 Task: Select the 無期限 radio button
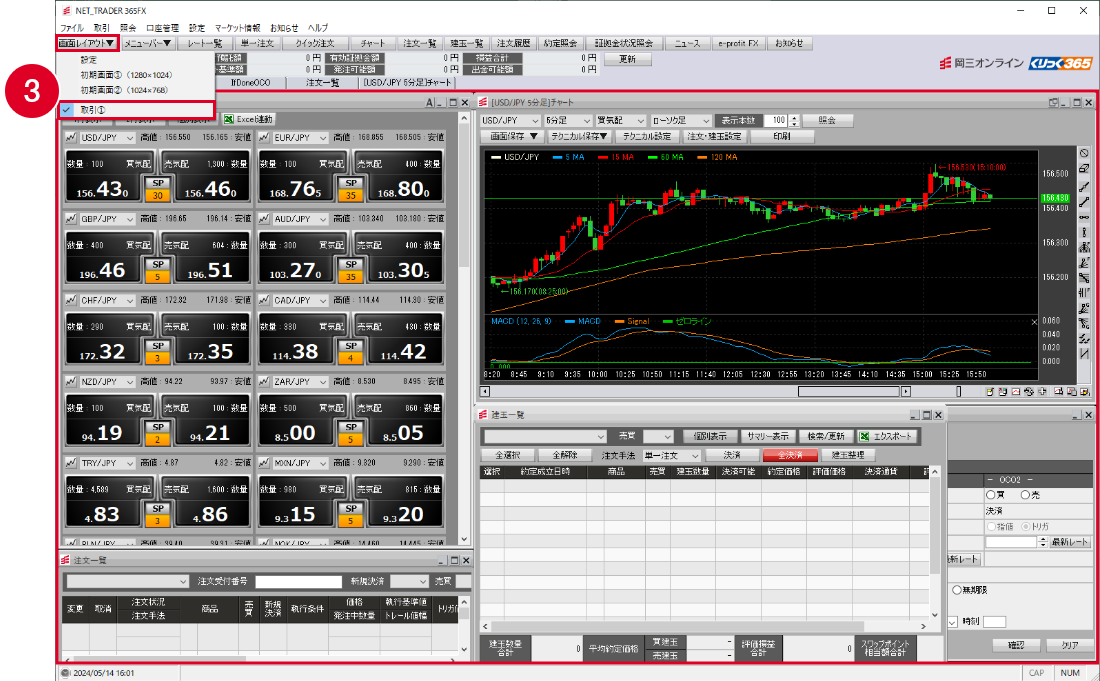(957, 591)
